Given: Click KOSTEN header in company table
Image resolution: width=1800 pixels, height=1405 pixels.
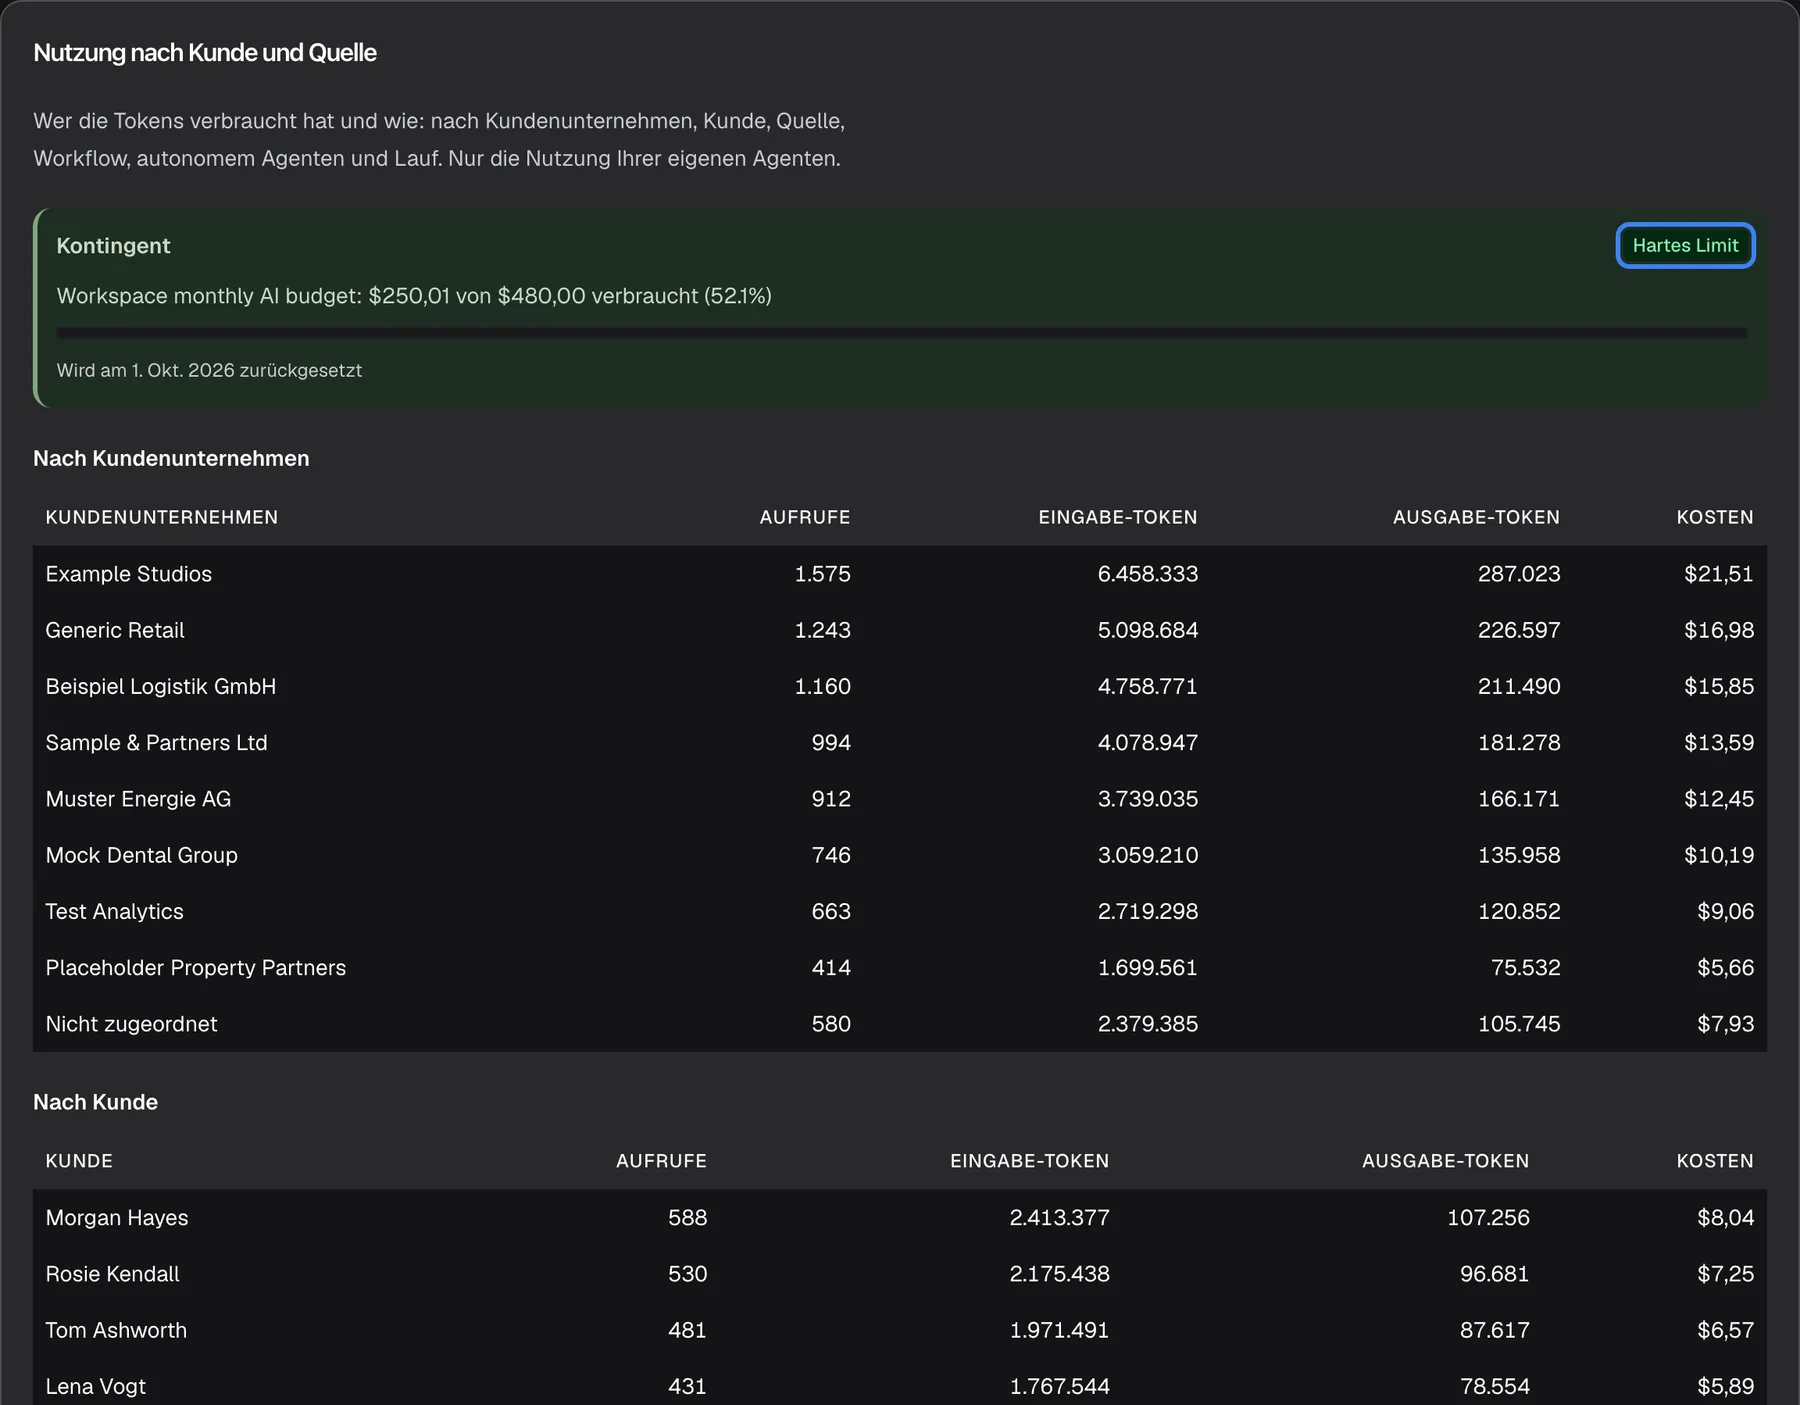Looking at the screenshot, I should (x=1715, y=517).
